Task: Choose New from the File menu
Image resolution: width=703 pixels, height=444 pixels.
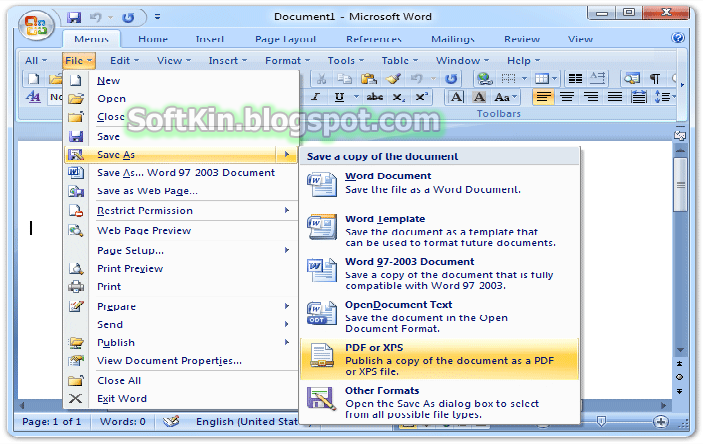Action: click(x=181, y=81)
